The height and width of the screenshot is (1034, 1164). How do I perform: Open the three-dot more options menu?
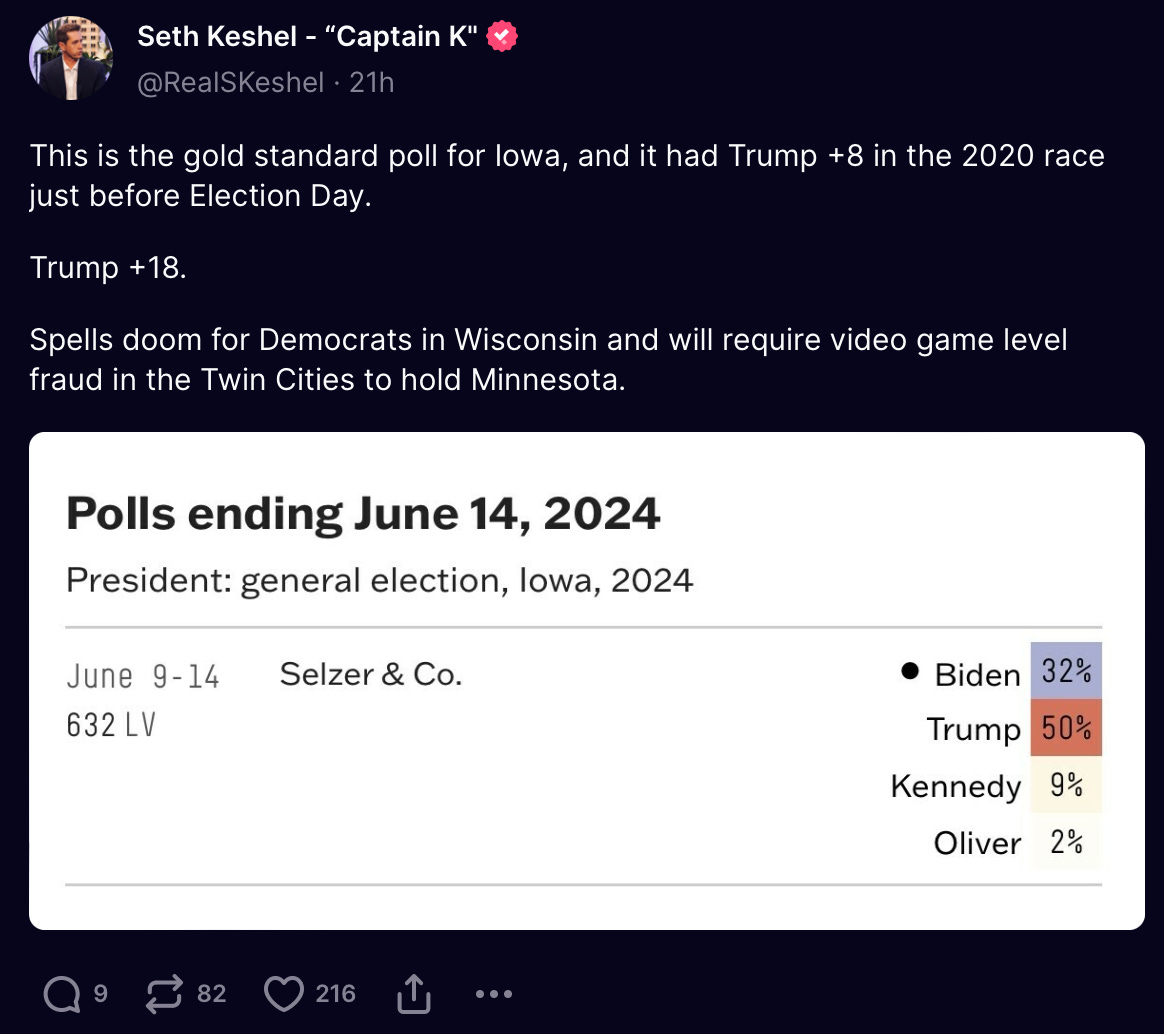pos(493,994)
